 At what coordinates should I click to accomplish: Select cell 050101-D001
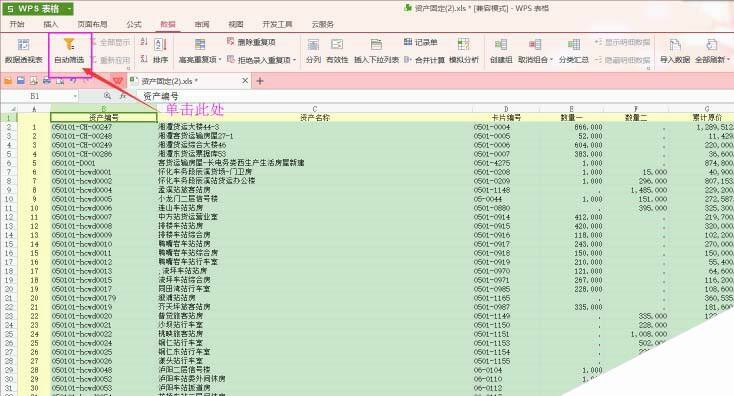104,163
